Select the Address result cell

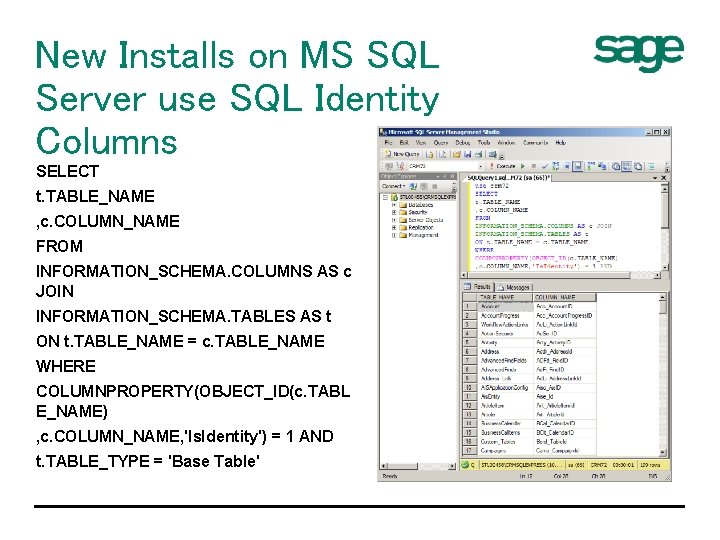[x=505, y=352]
